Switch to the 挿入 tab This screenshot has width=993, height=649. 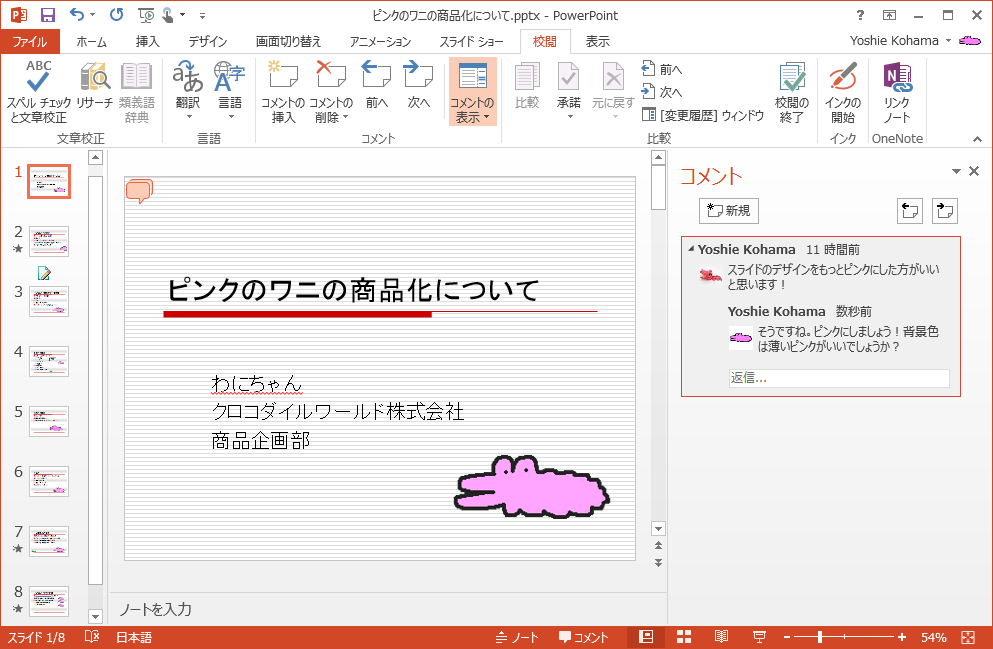coord(148,42)
